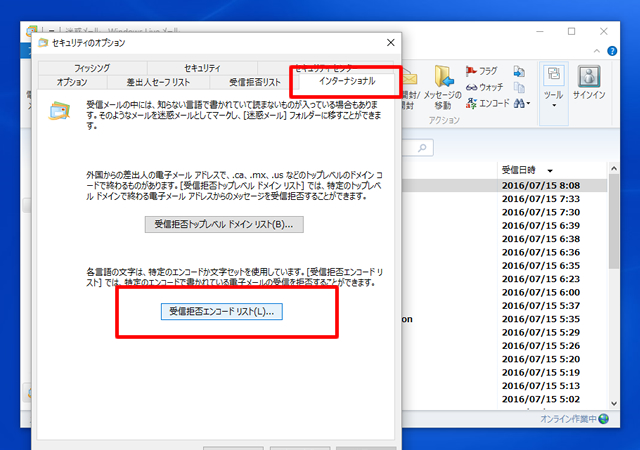Screen dimensions: 640x450
Task: Click 受信拒否エンコード リスト(L) button
Action: (222, 312)
